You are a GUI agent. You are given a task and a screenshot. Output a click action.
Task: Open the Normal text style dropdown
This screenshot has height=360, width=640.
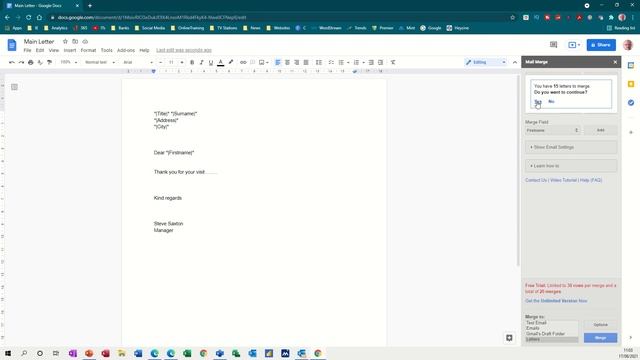tap(100, 62)
